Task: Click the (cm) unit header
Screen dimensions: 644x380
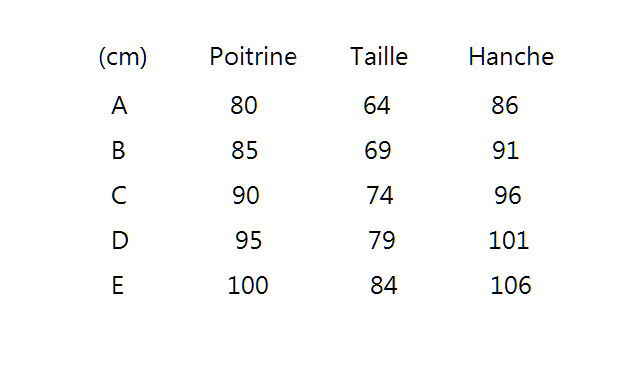Action: (123, 56)
